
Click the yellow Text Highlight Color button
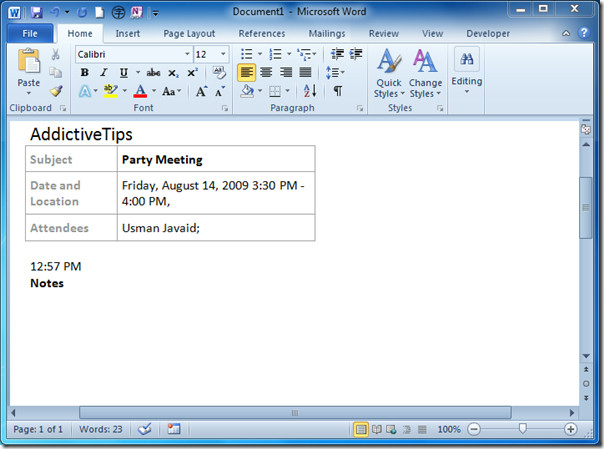[x=111, y=92]
